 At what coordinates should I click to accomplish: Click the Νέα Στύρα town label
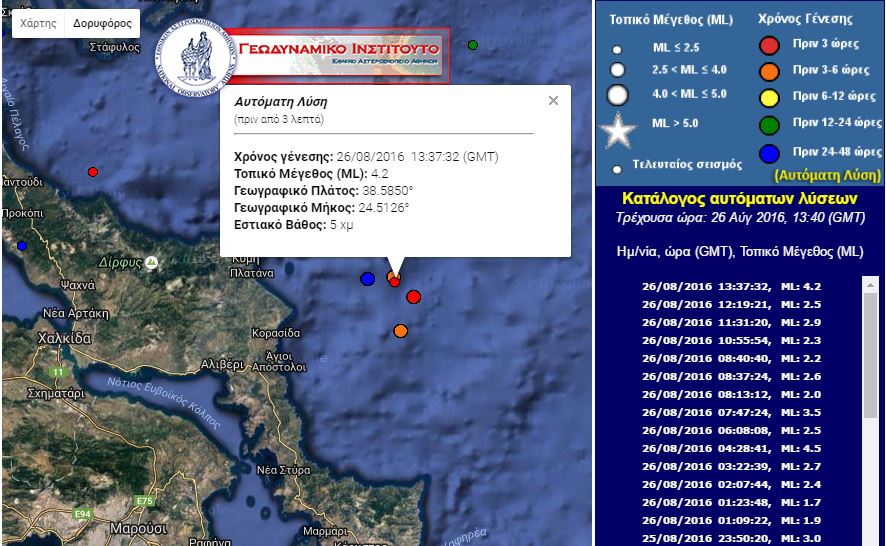[284, 470]
